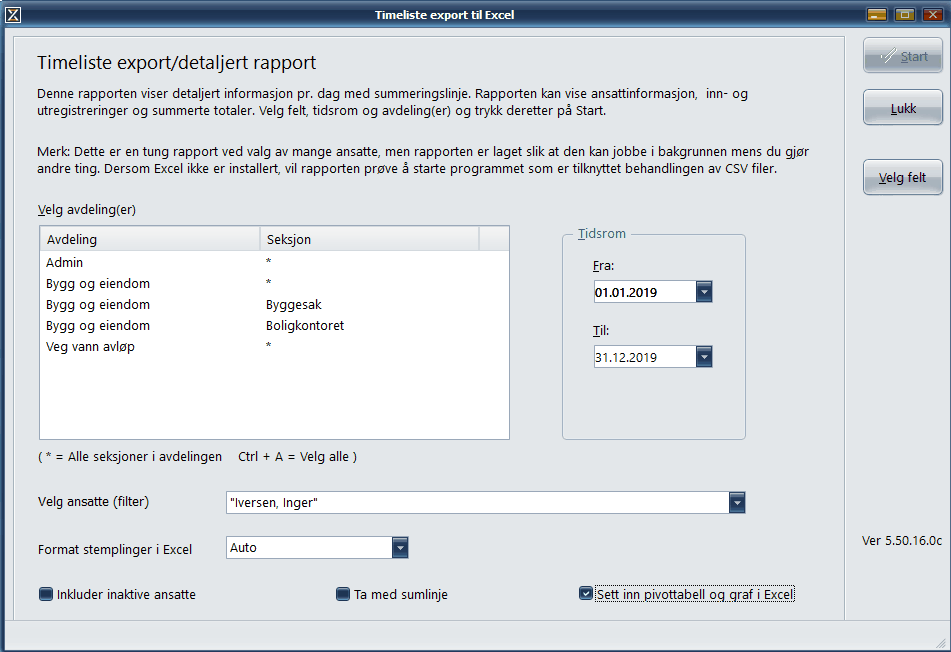Sort by the Avdeling column header
Viewport: 951px width, 652px height.
click(x=148, y=240)
